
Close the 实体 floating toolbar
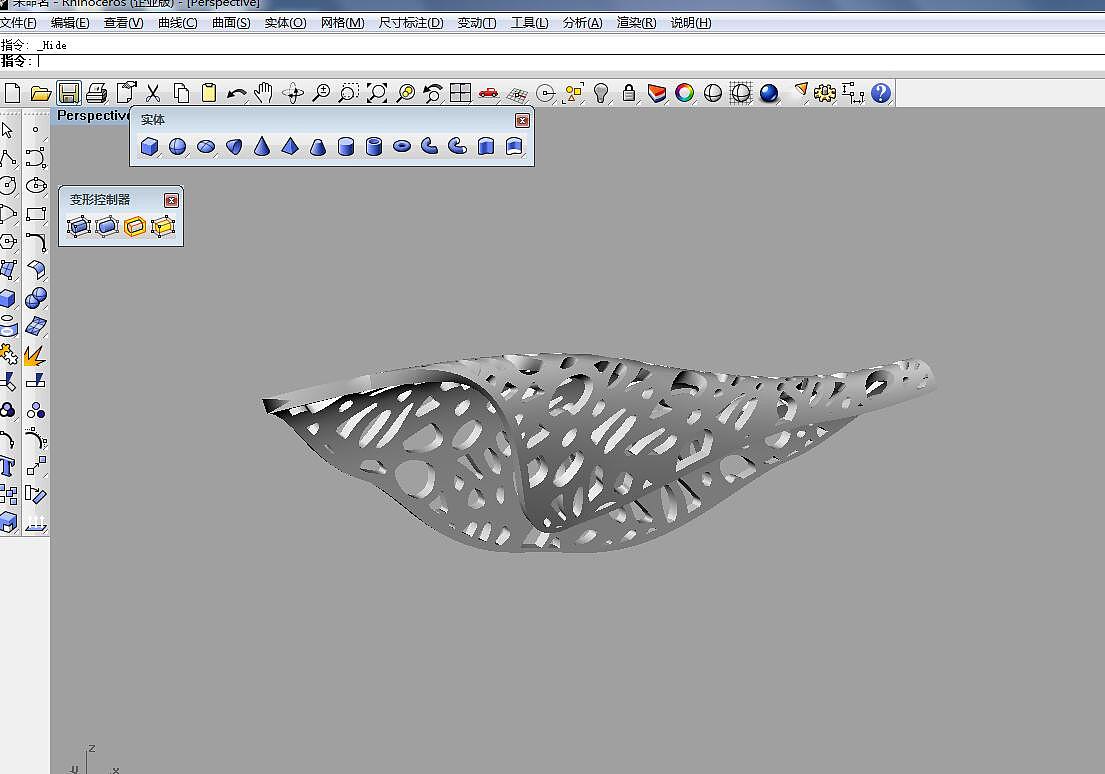coord(522,121)
